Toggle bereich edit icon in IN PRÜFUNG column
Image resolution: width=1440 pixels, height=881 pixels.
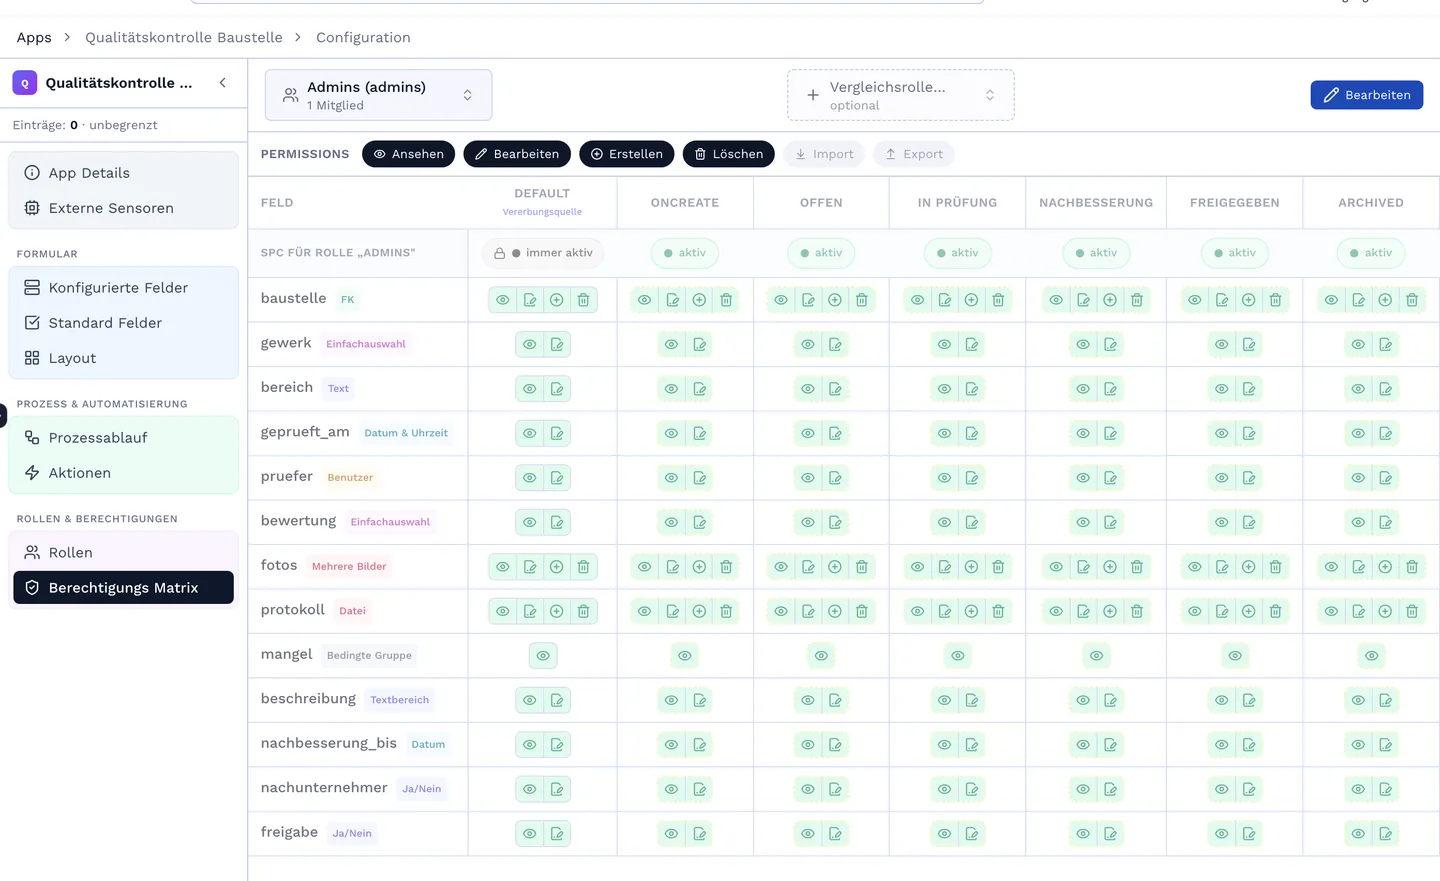point(972,389)
